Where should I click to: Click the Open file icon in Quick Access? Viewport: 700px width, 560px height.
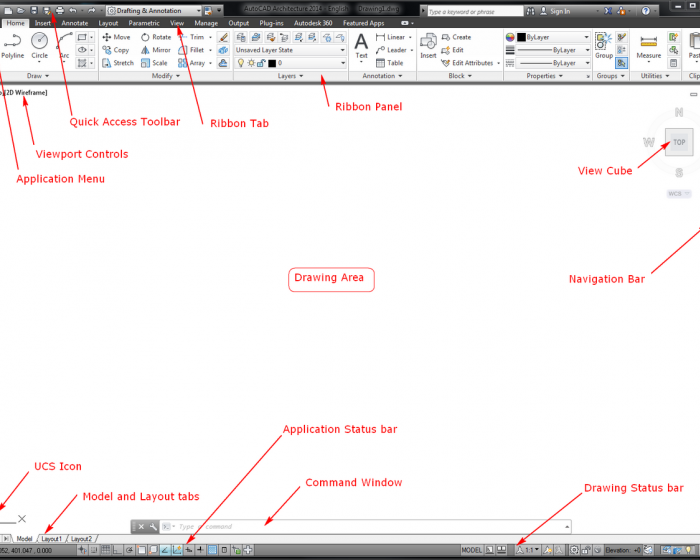click(x=21, y=10)
